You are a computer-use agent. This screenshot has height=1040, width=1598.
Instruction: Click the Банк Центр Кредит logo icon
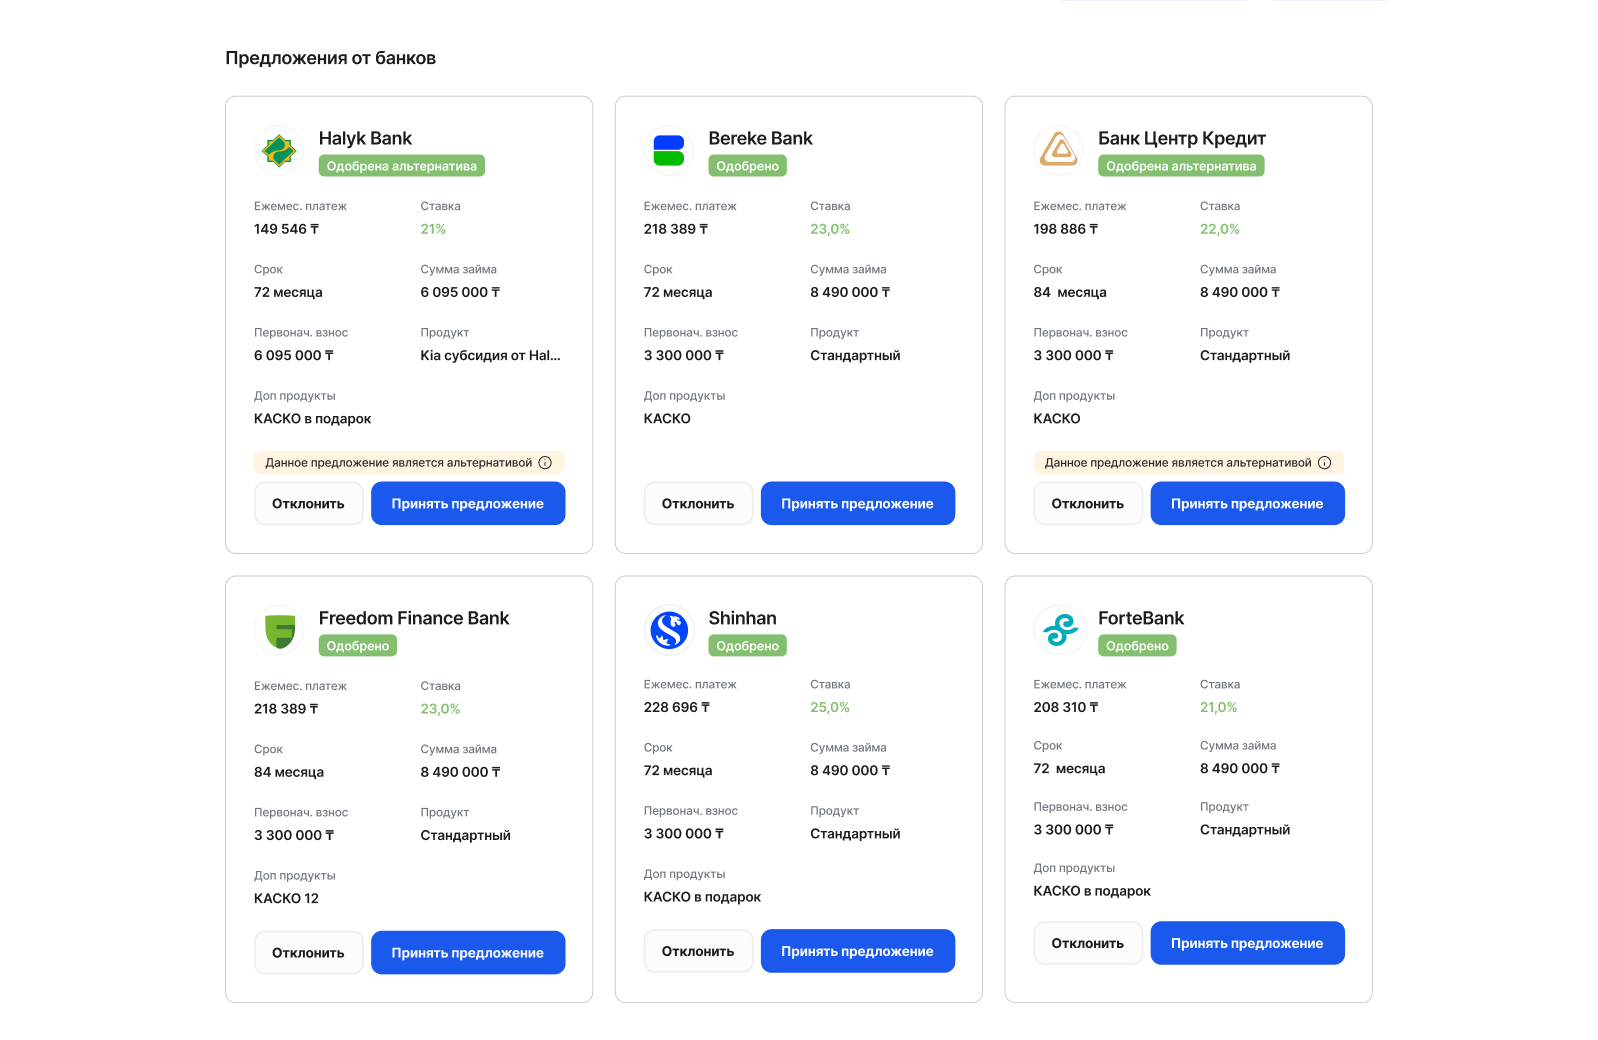point(1058,151)
